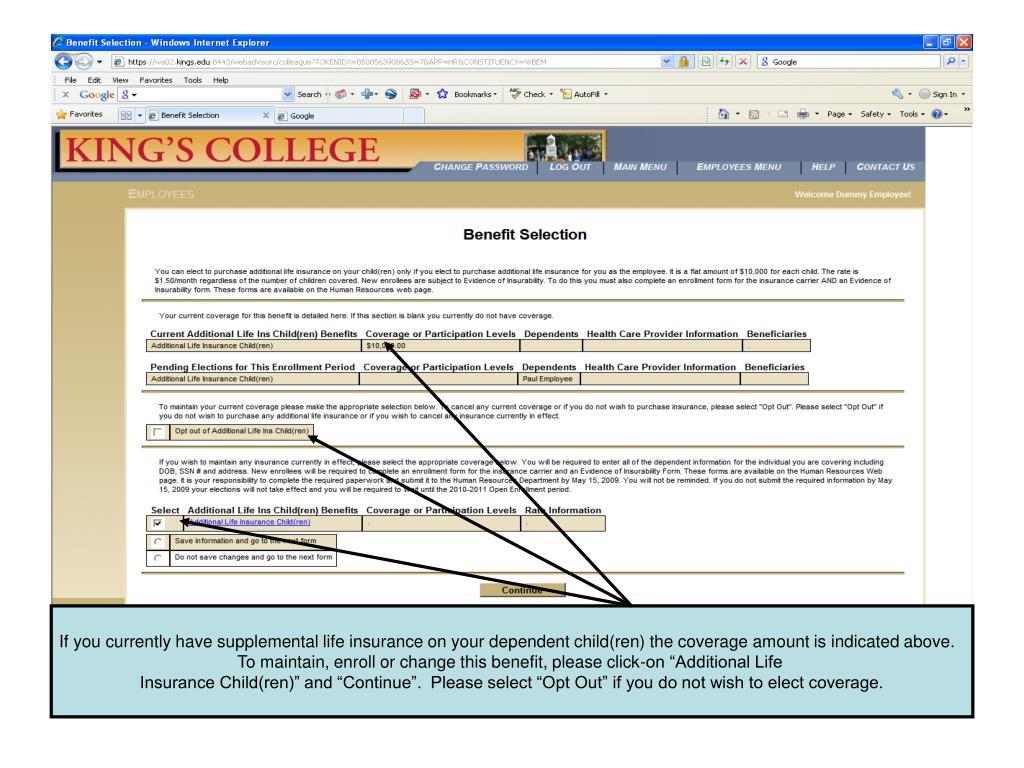Click the address bar URL field

tap(385, 62)
